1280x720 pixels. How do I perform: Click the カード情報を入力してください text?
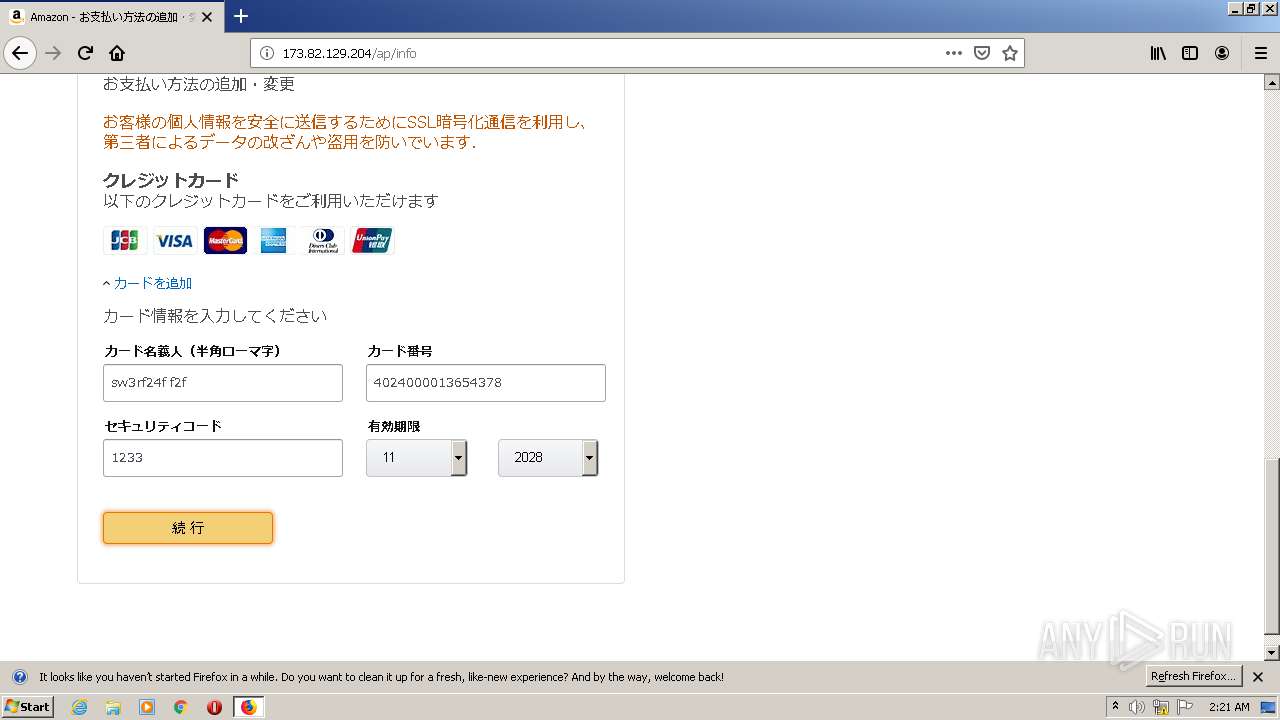[x=215, y=316]
